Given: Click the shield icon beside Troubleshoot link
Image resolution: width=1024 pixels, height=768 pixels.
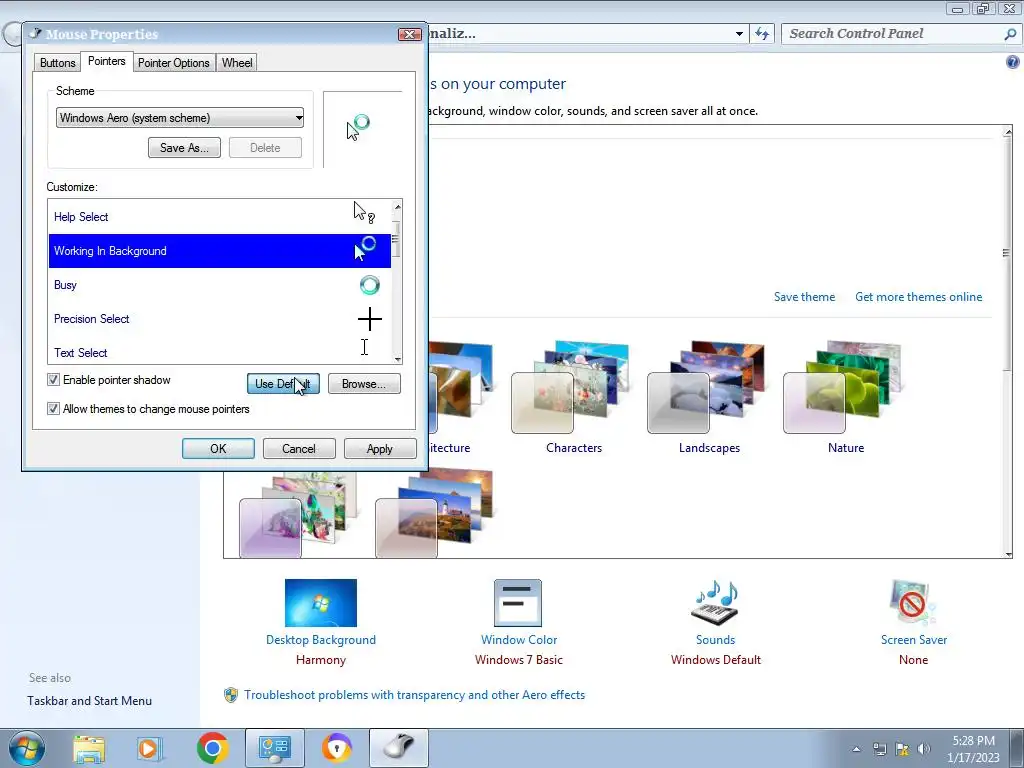Looking at the screenshot, I should (231, 695).
